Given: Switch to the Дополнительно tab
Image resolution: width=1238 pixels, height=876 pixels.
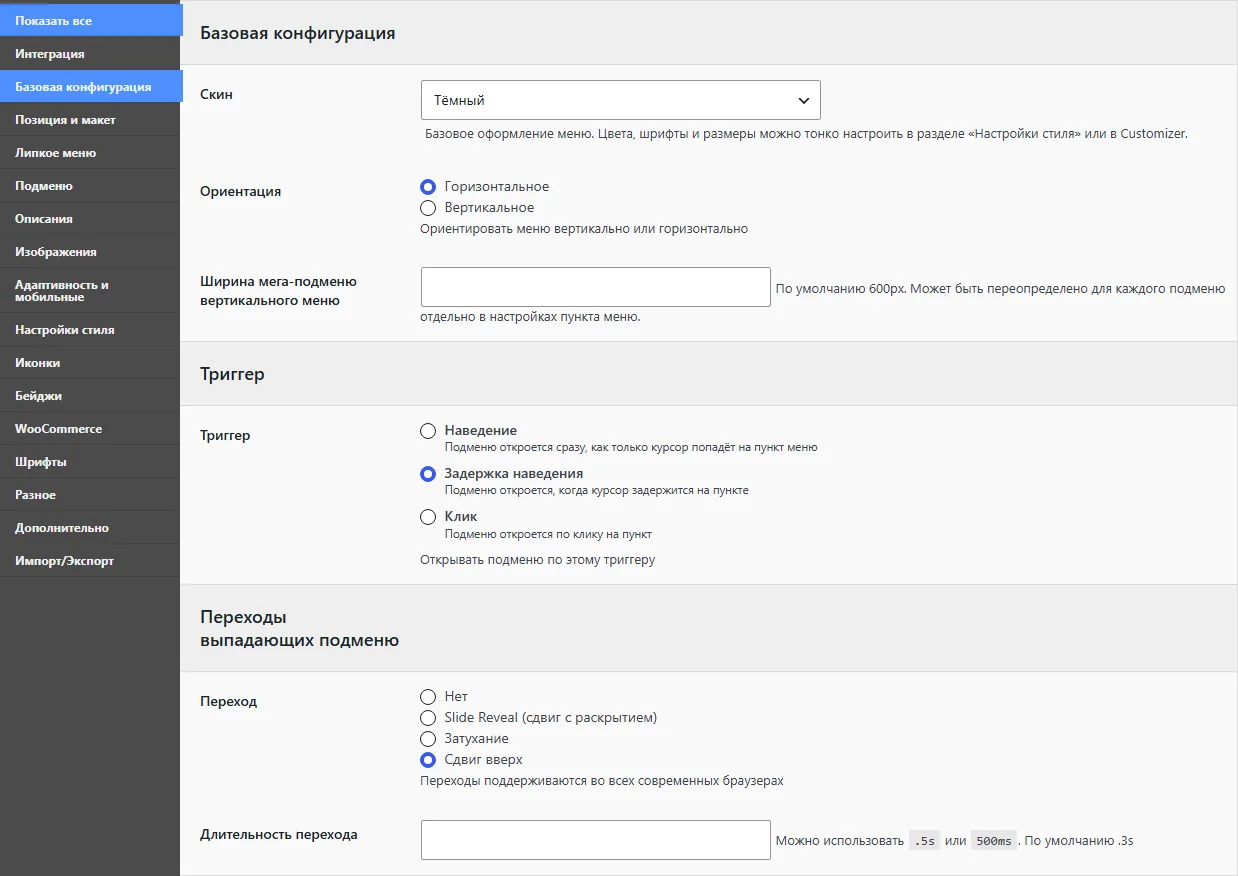Looking at the screenshot, I should [x=90, y=528].
